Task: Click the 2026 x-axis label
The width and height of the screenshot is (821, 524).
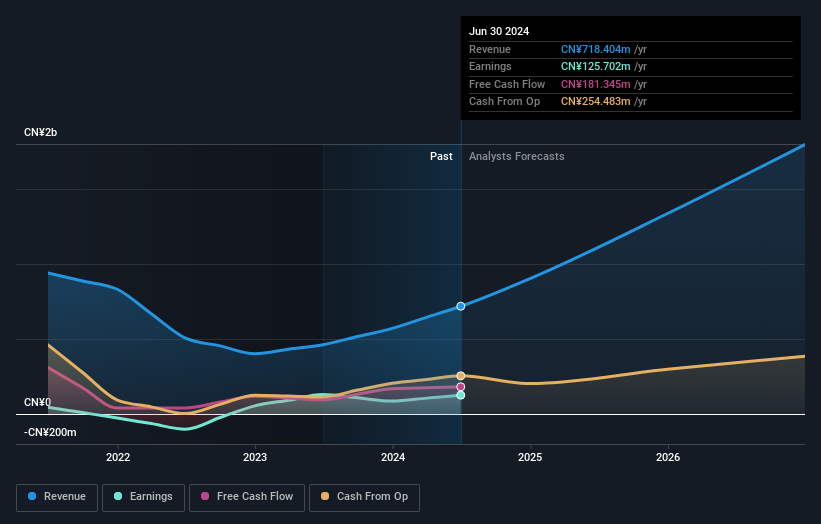Action: click(x=668, y=457)
